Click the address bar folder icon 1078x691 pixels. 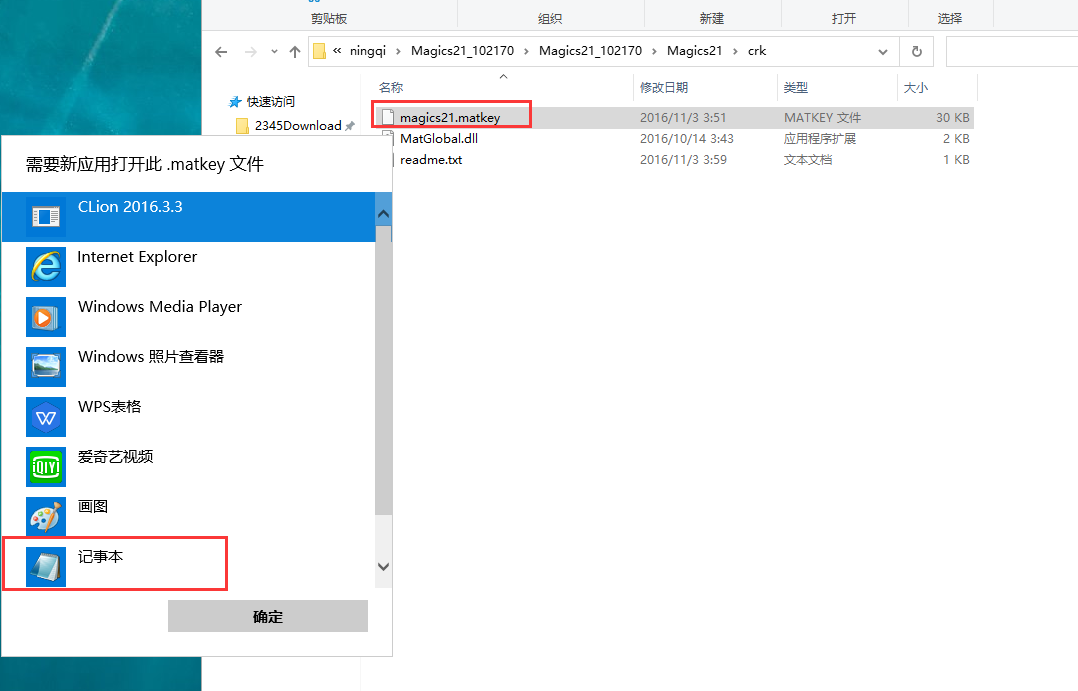[319, 51]
